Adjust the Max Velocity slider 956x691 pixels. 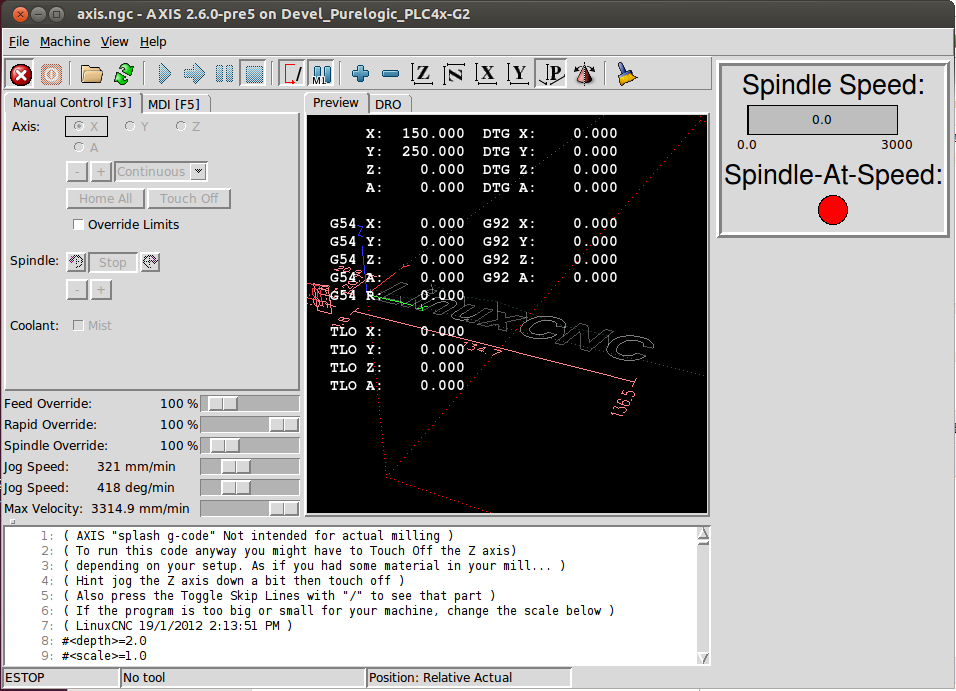click(250, 509)
